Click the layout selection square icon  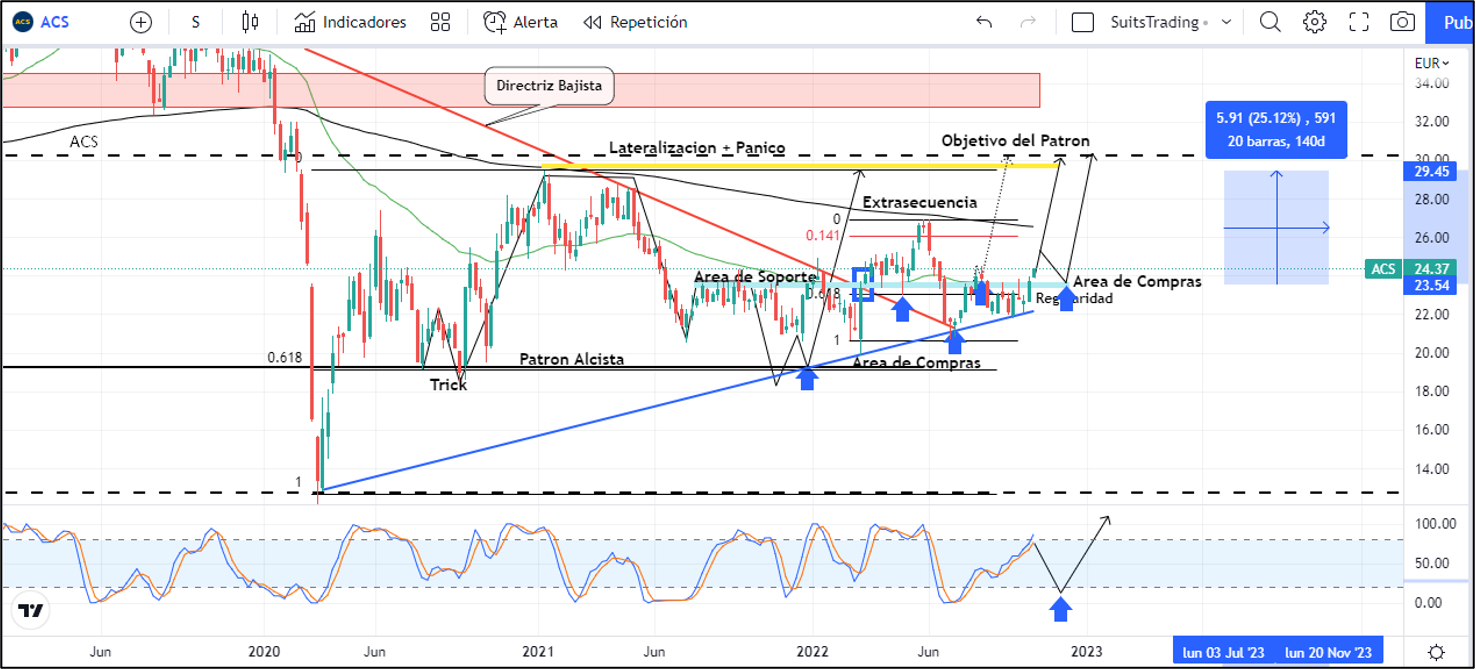(x=1082, y=22)
